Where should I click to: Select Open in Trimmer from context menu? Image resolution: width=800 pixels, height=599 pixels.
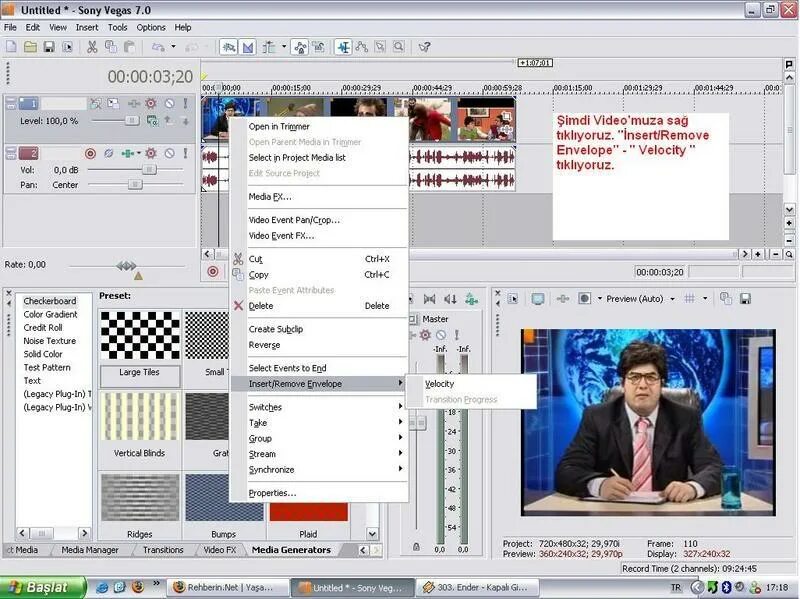tap(279, 127)
